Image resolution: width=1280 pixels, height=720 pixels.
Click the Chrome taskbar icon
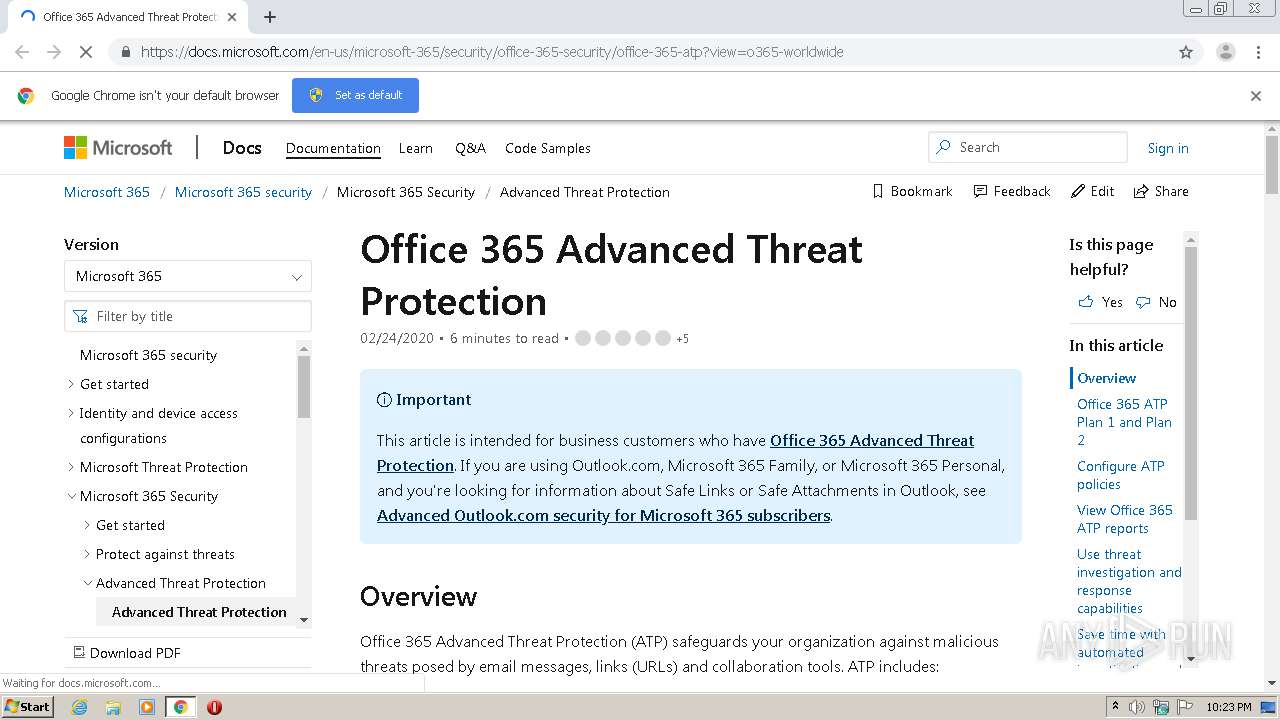(x=180, y=707)
